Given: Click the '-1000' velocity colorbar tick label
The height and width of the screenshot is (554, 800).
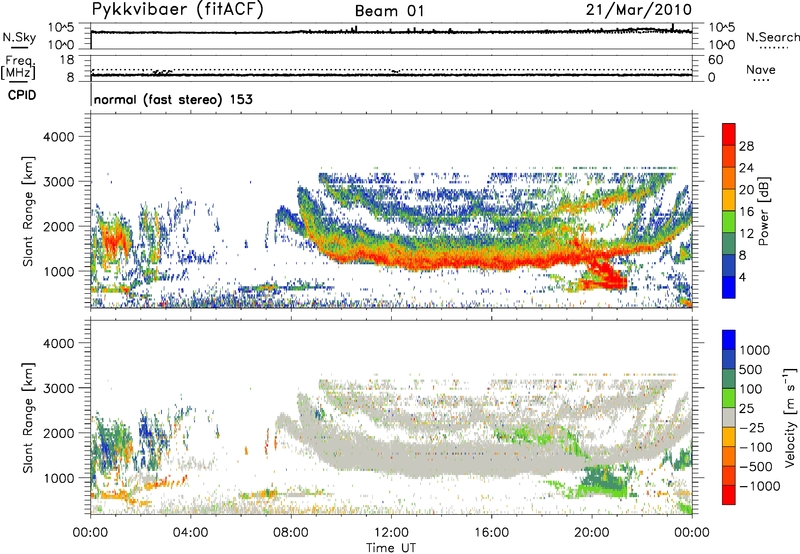Looking at the screenshot, I should click(760, 486).
